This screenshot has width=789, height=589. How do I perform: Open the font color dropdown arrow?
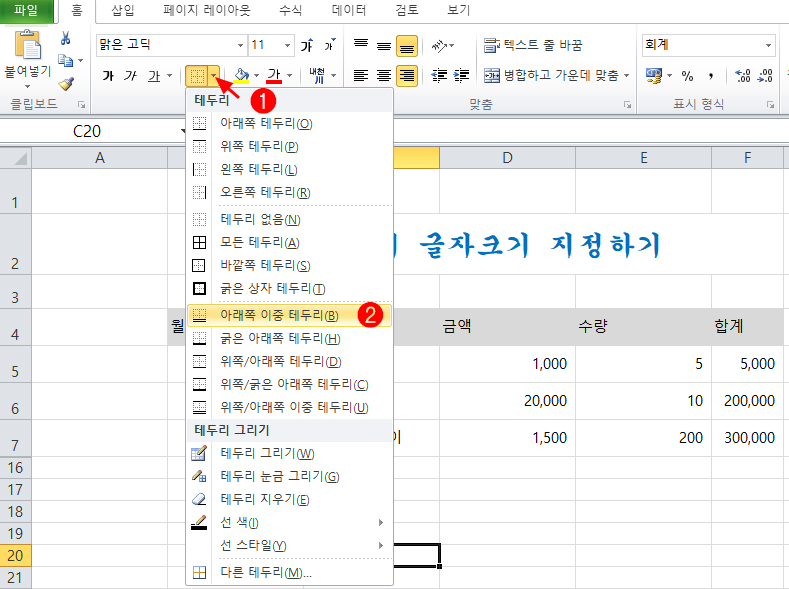[289, 76]
